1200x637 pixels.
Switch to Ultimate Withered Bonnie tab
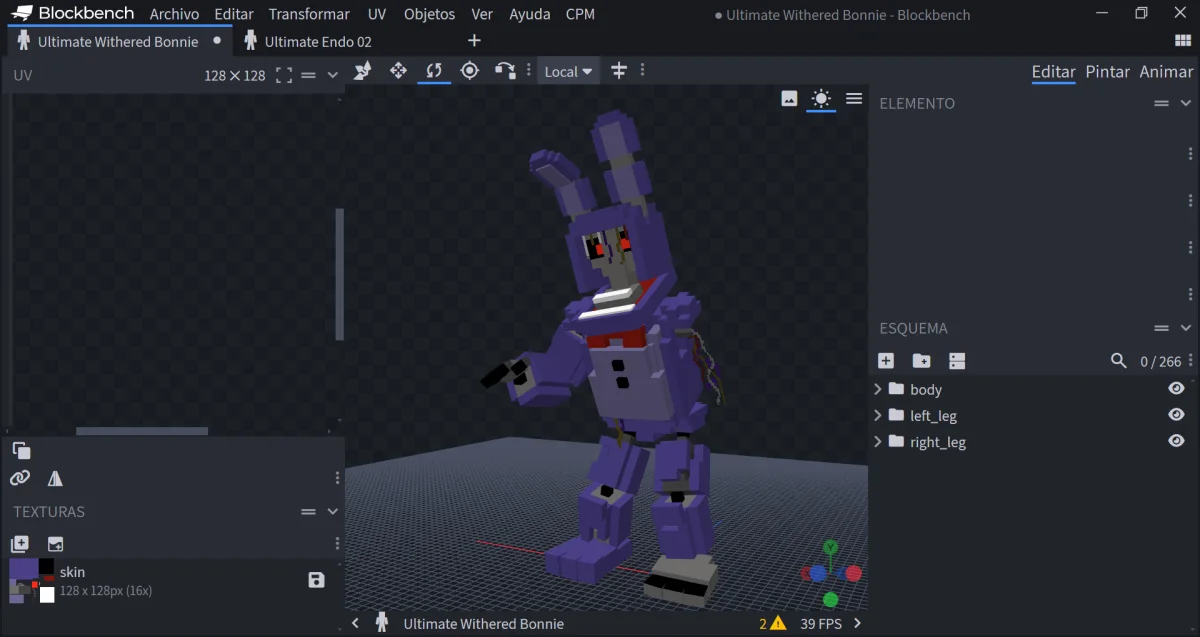click(x=117, y=42)
